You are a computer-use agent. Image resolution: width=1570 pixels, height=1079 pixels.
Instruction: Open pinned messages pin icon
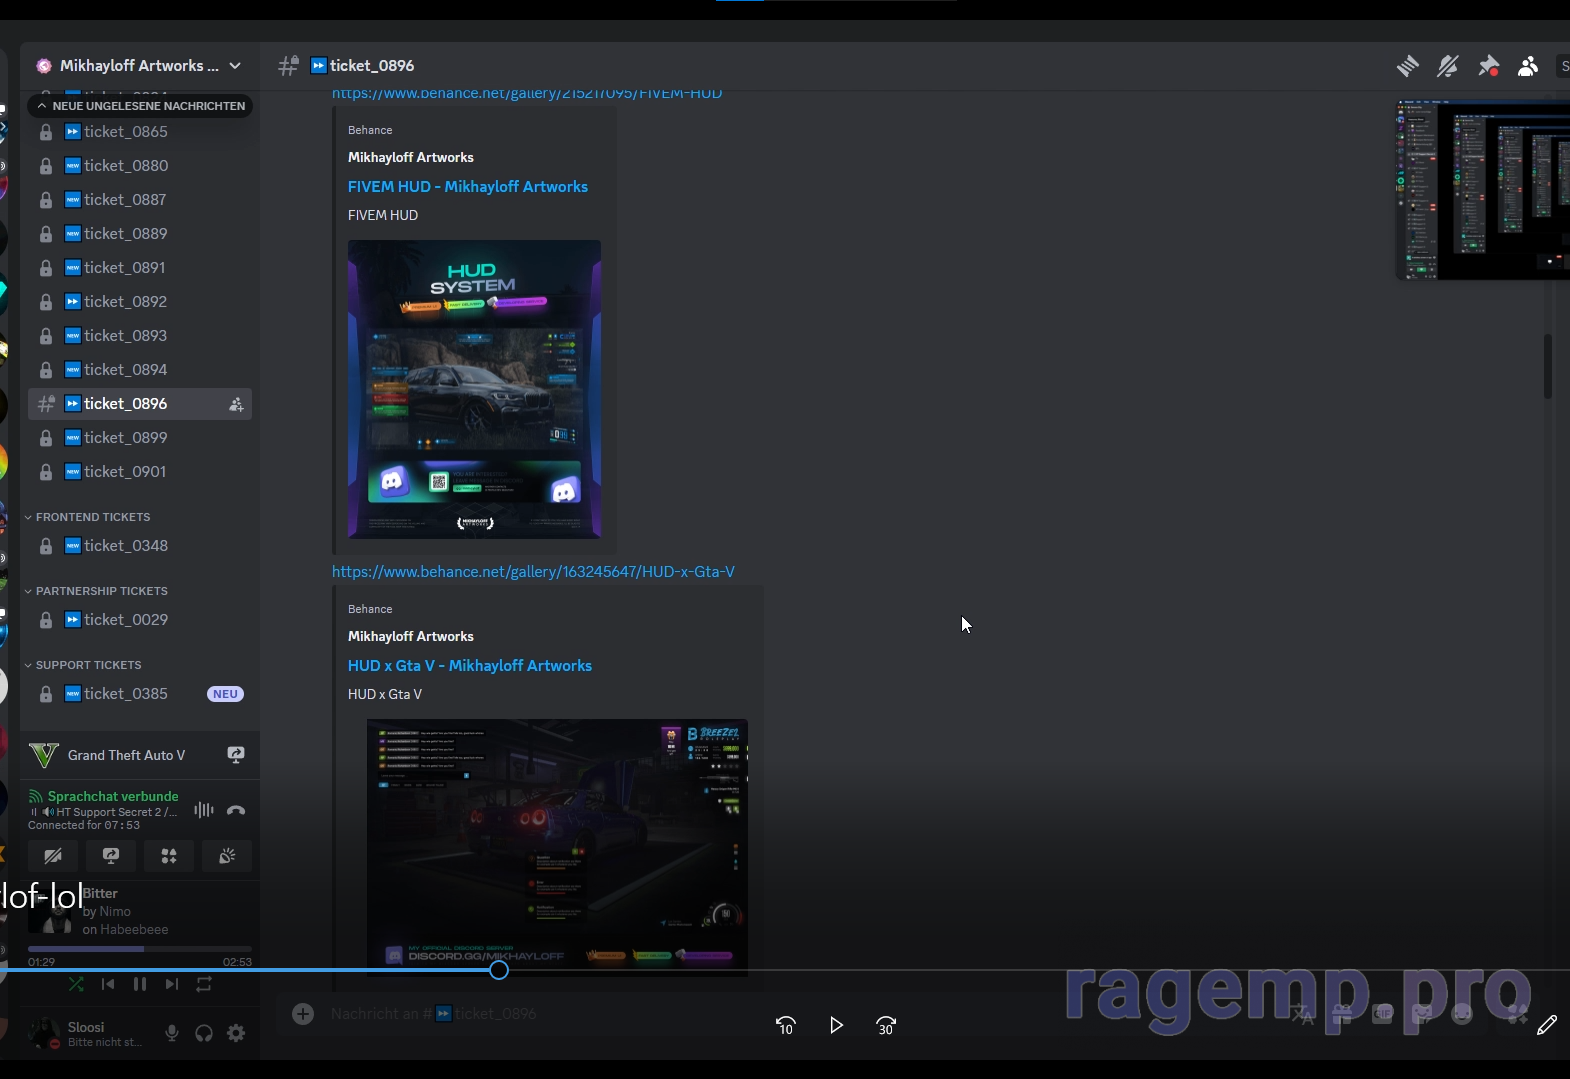coord(1488,66)
